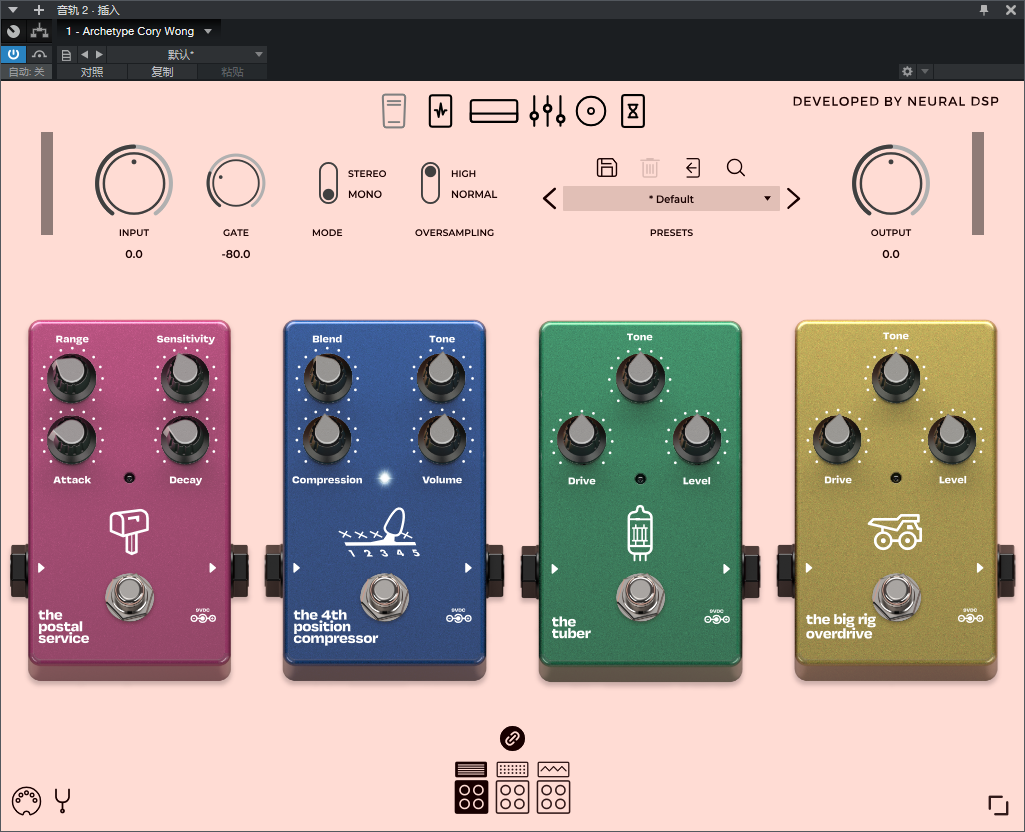
Task: Click the big rig overdrive Tone knob
Action: (896, 378)
